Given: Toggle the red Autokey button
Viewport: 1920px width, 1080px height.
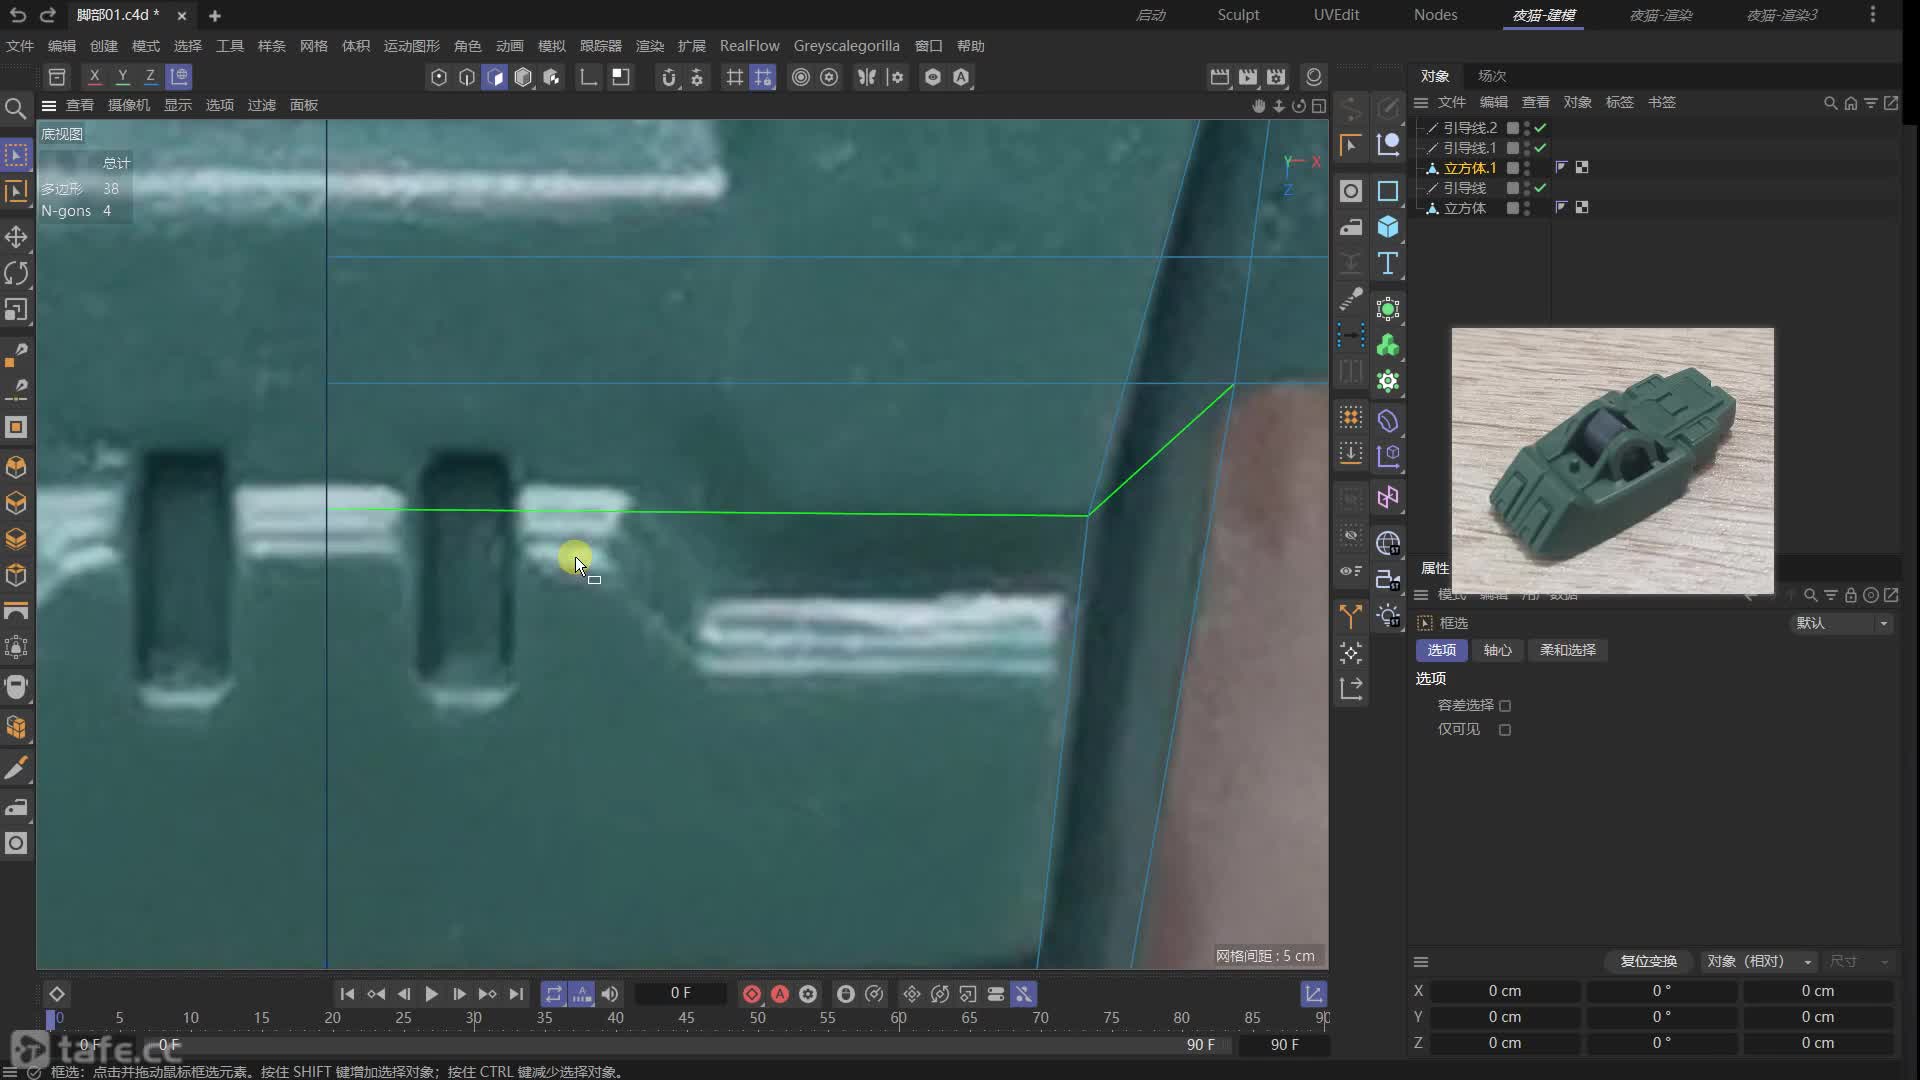Looking at the screenshot, I should 780,994.
